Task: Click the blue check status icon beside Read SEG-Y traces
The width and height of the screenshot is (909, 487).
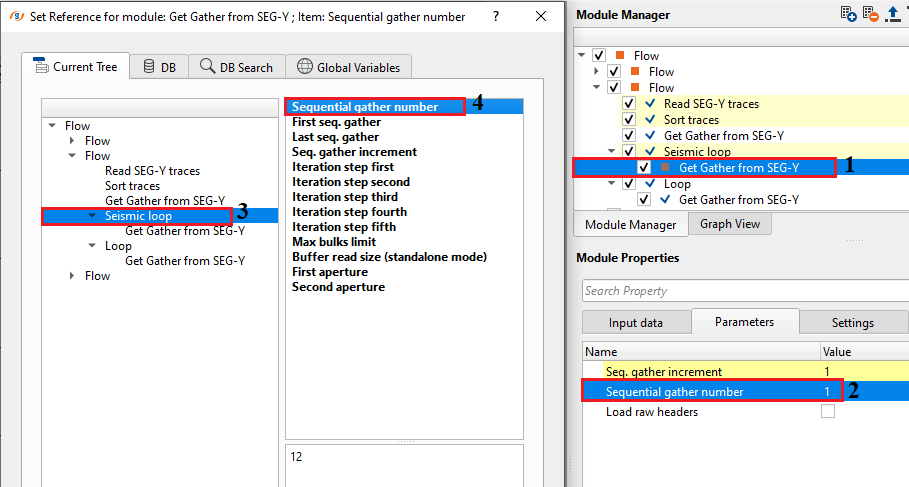Action: [x=650, y=104]
